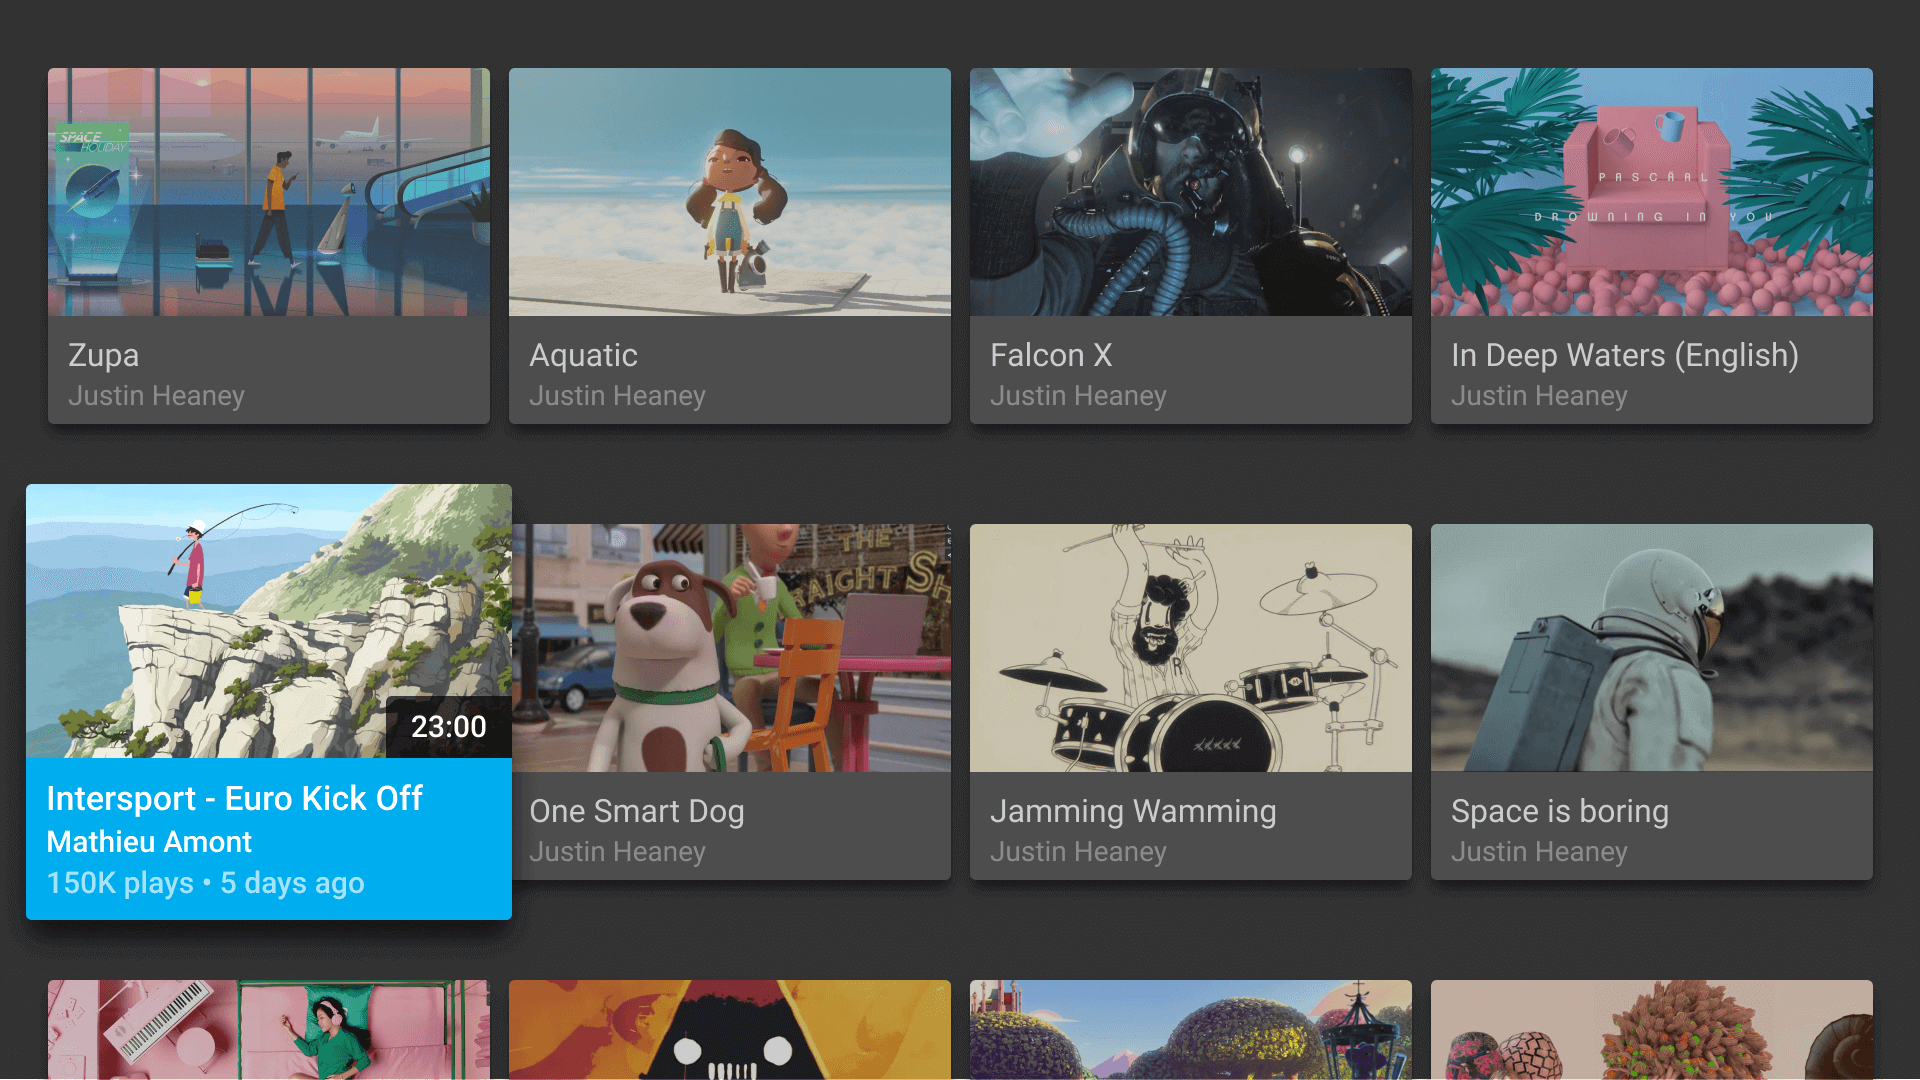The width and height of the screenshot is (1920, 1080).
Task: Open the flower garden carousel video thumbnail
Action: [1191, 1030]
